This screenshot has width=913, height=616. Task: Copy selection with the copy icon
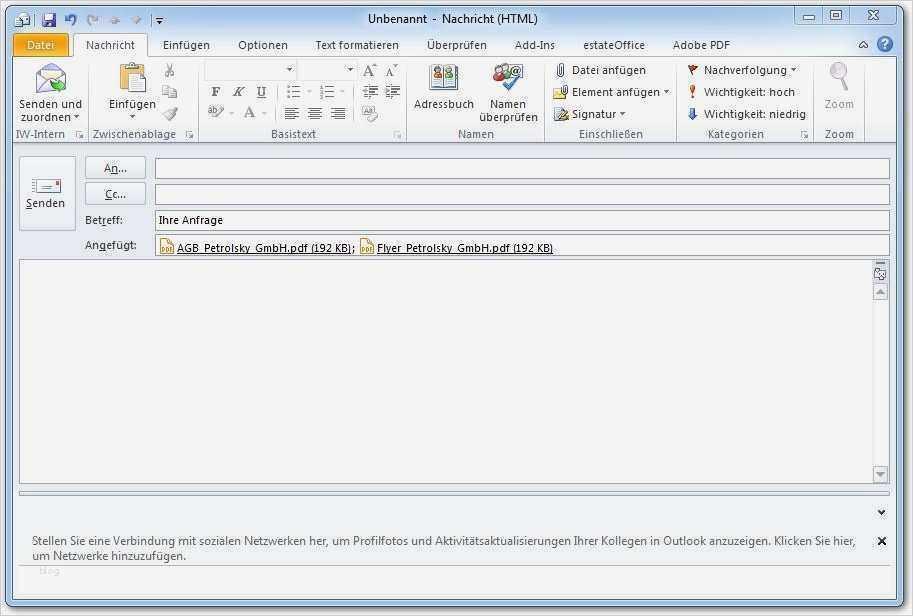pyautogui.click(x=169, y=92)
